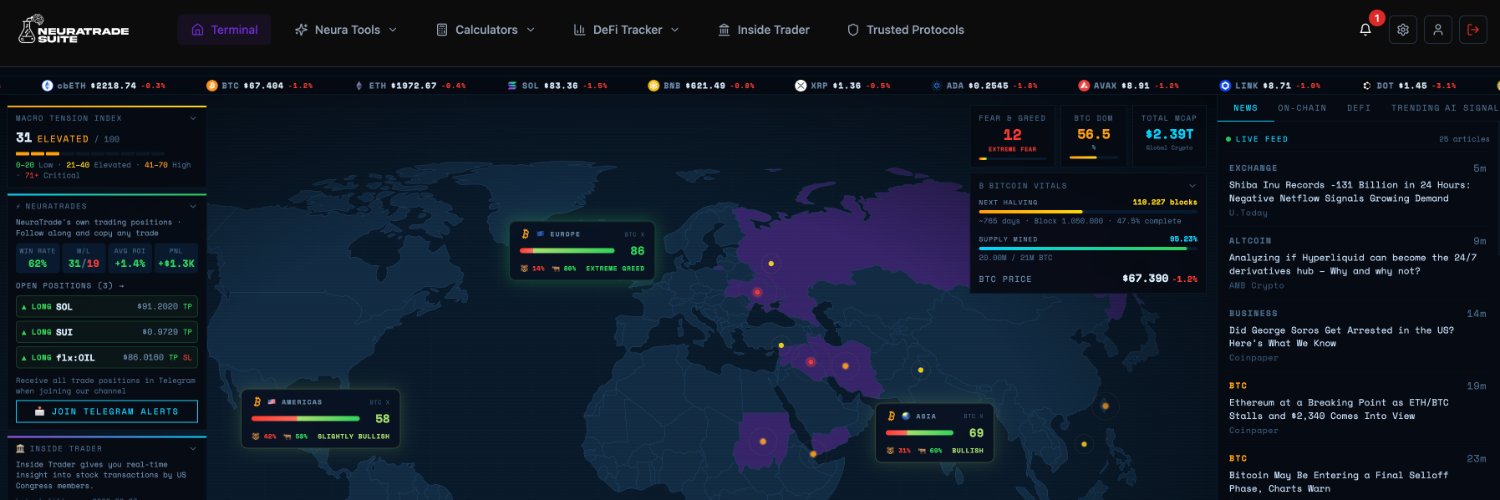Switch to the DeFi tab
Image resolution: width=1500 pixels, height=500 pixels.
click(1359, 108)
